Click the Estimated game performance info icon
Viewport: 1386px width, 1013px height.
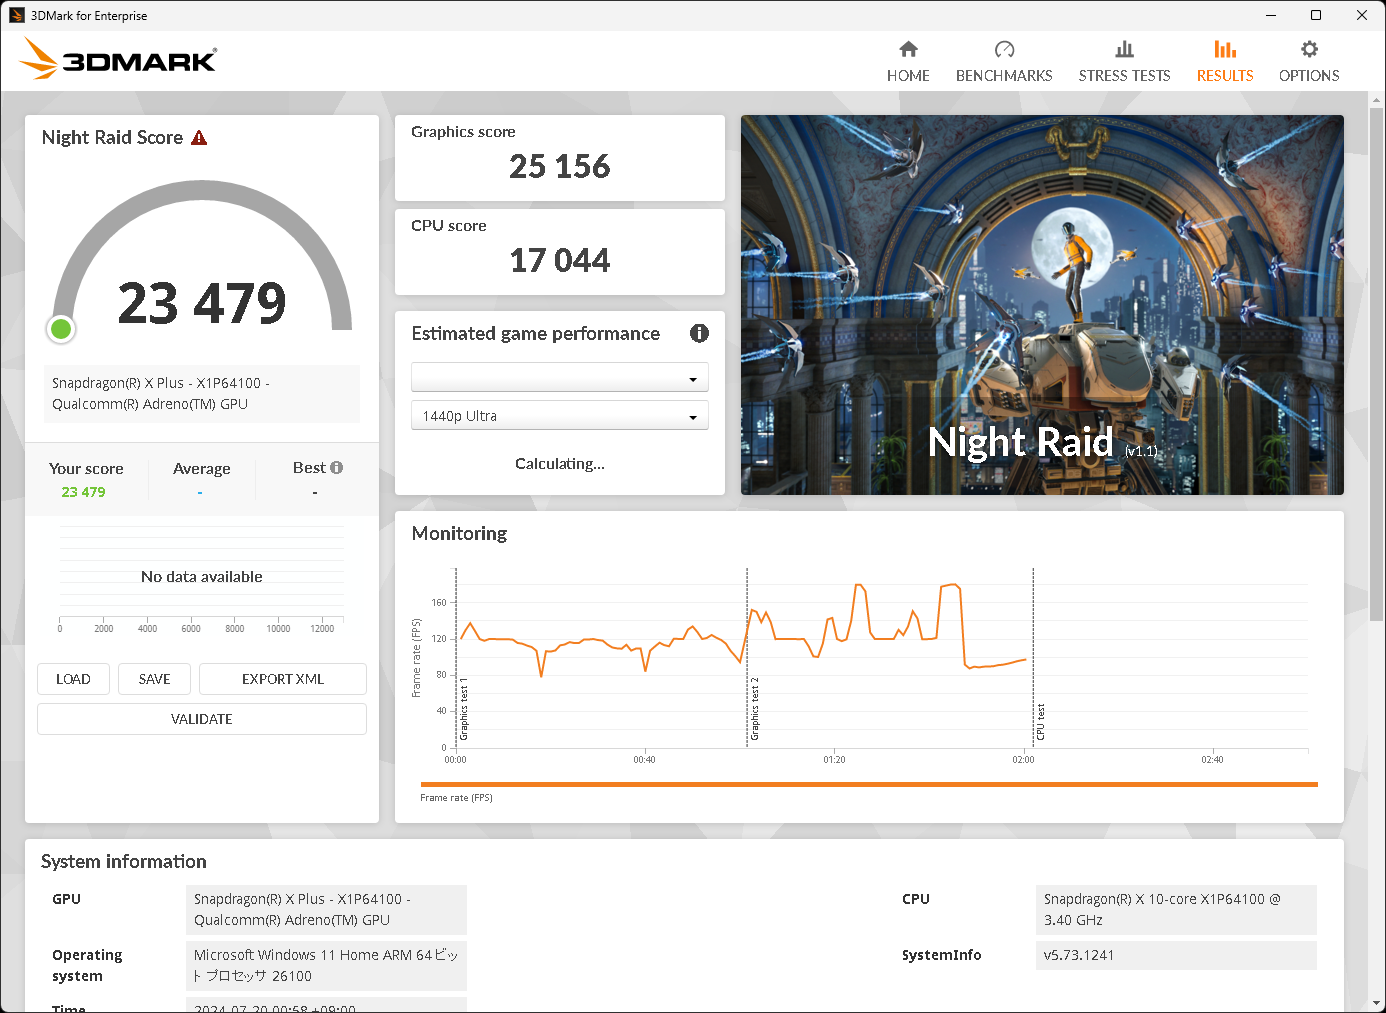(699, 333)
